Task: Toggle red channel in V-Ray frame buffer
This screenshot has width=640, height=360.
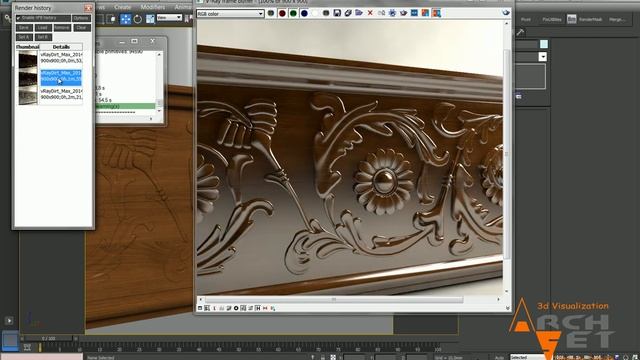Action: click(x=282, y=13)
